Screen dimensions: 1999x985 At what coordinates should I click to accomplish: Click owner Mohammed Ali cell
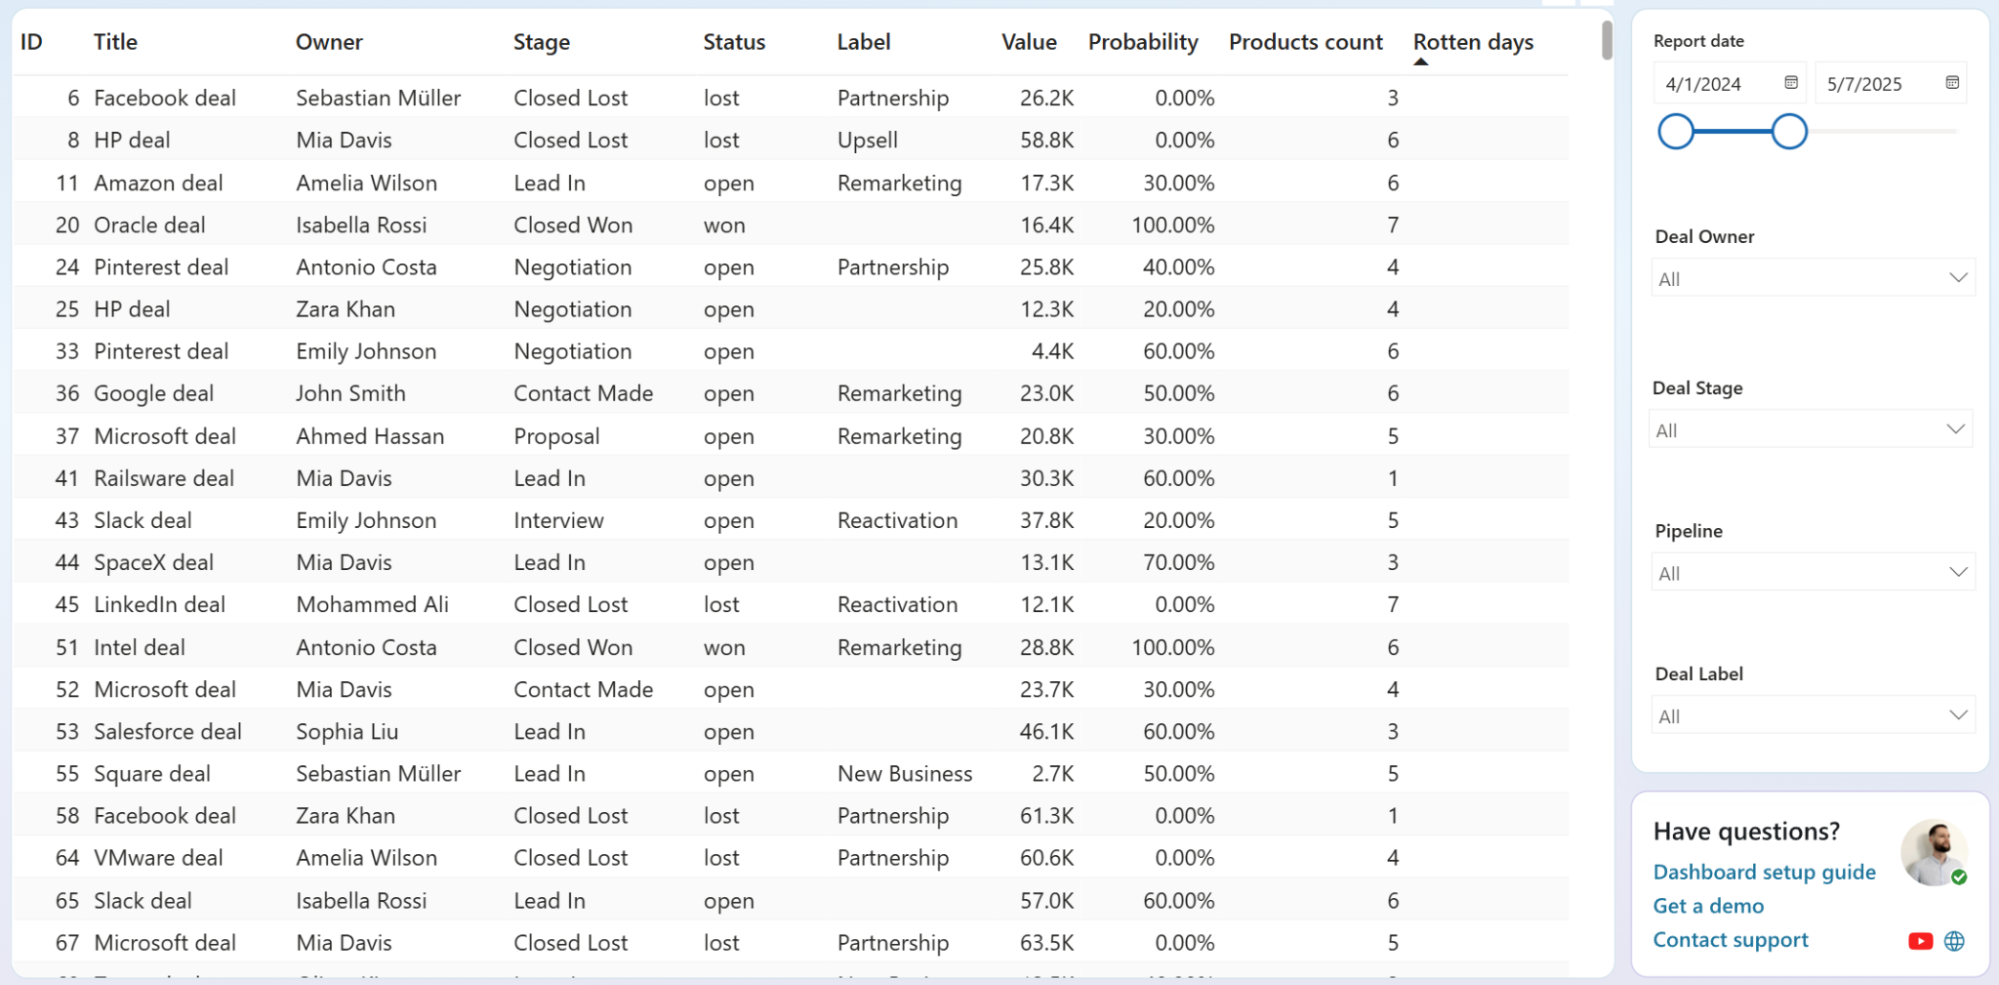pos(372,604)
